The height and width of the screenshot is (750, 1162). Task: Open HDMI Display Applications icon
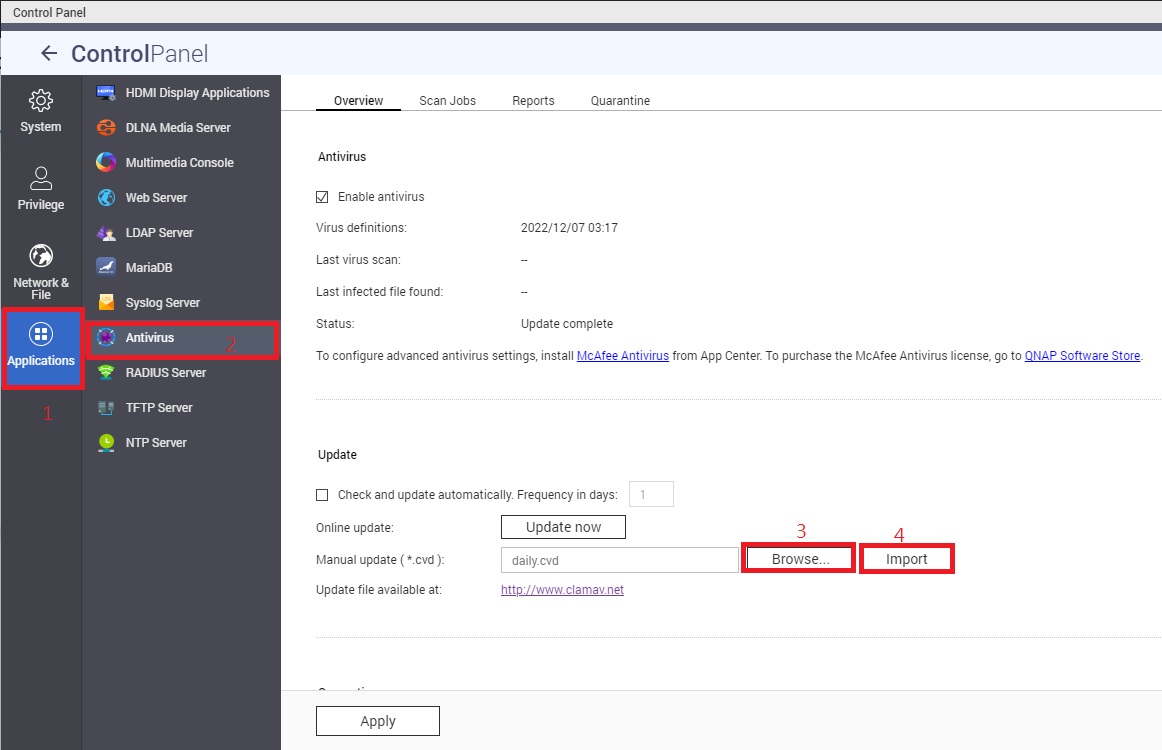pyautogui.click(x=106, y=93)
